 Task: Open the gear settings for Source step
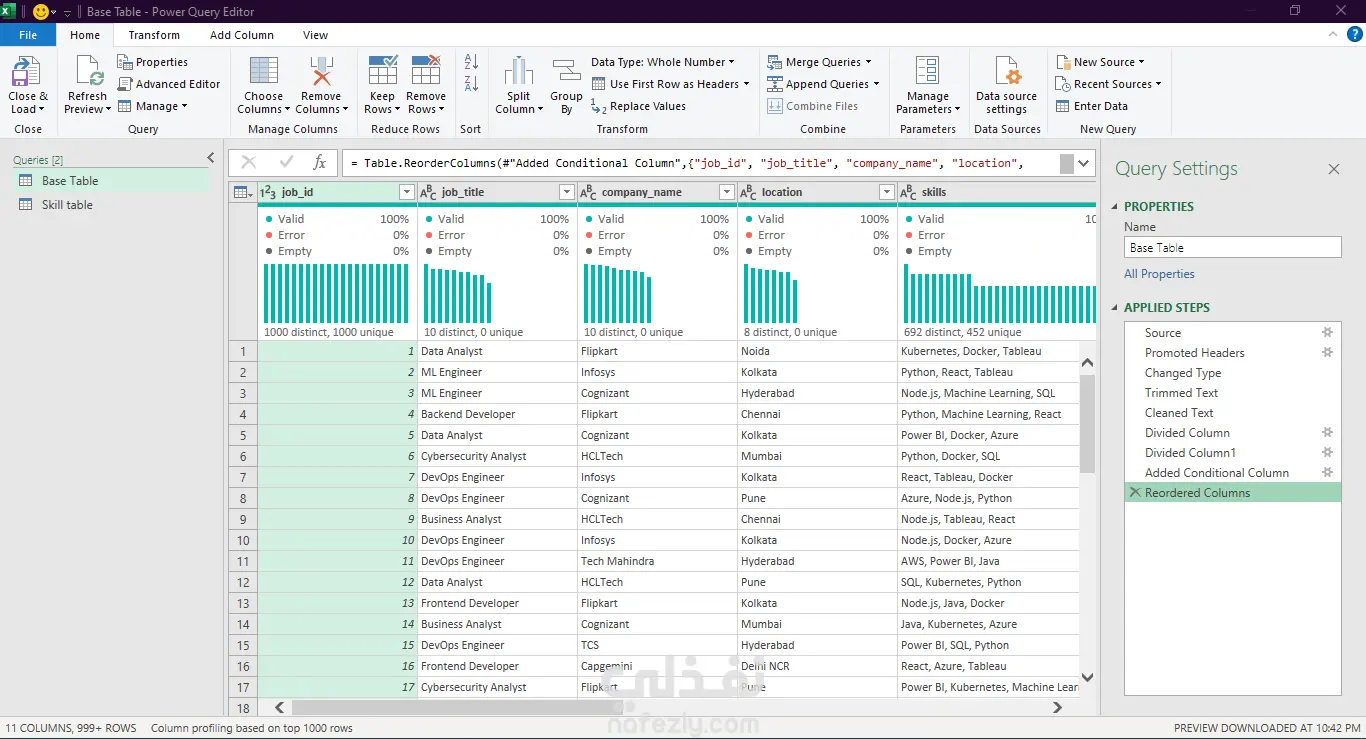(1327, 333)
